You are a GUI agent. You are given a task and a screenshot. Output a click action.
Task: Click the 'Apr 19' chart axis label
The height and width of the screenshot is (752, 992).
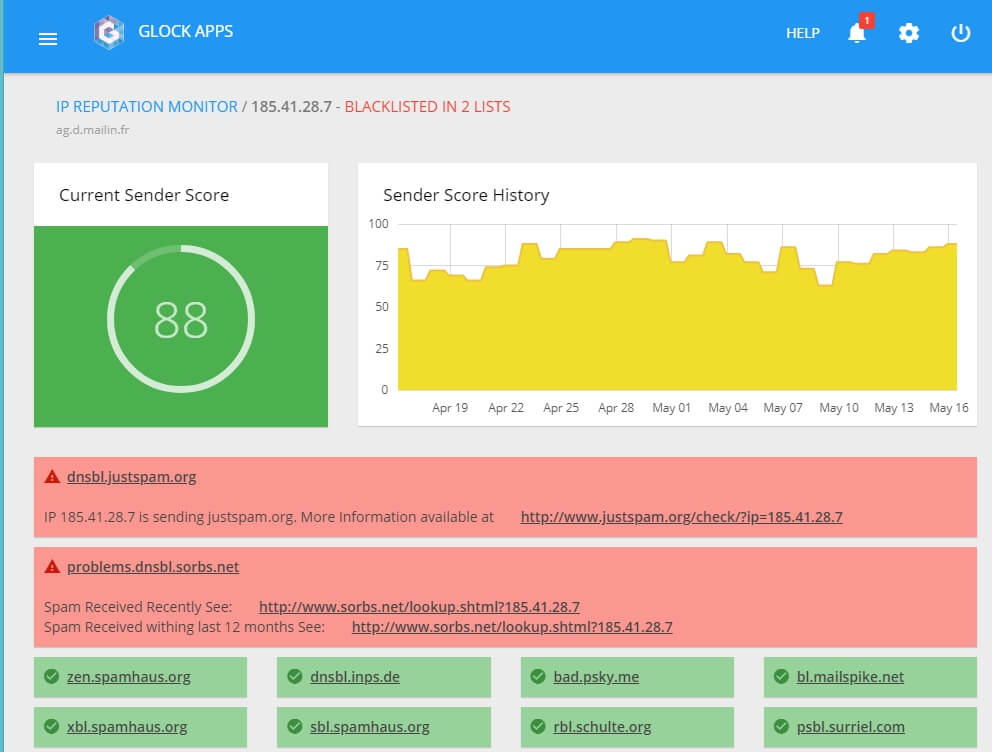click(x=450, y=408)
